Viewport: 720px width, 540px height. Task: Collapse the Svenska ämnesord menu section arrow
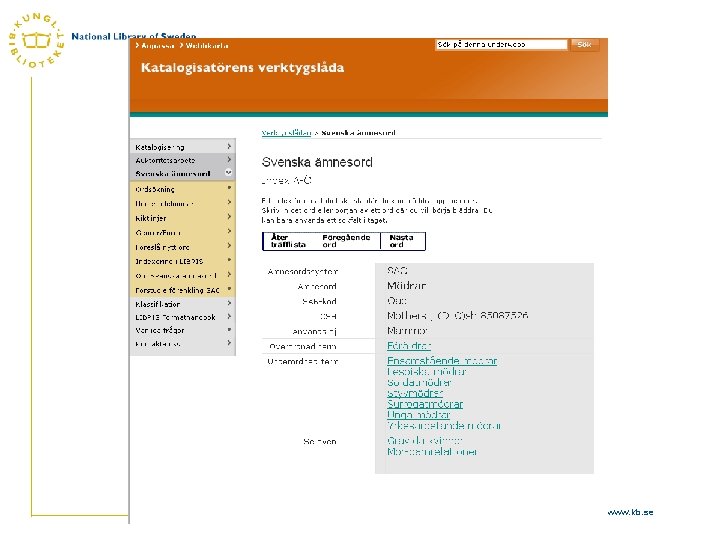click(x=228, y=173)
